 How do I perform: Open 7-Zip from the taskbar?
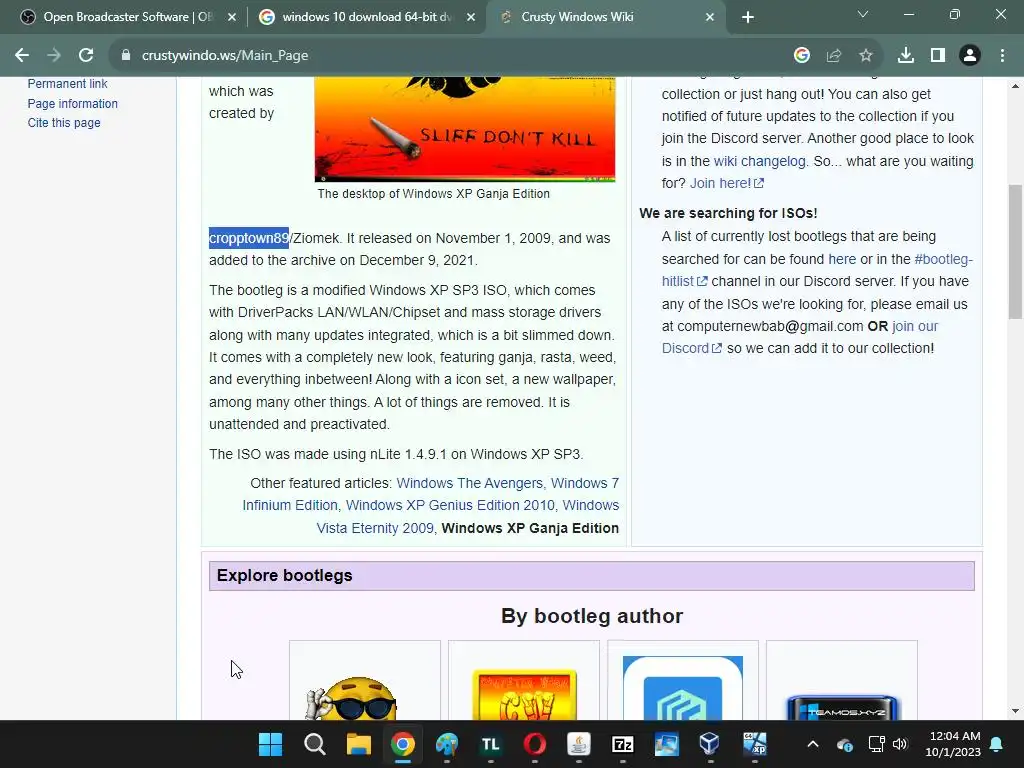[x=622, y=744]
